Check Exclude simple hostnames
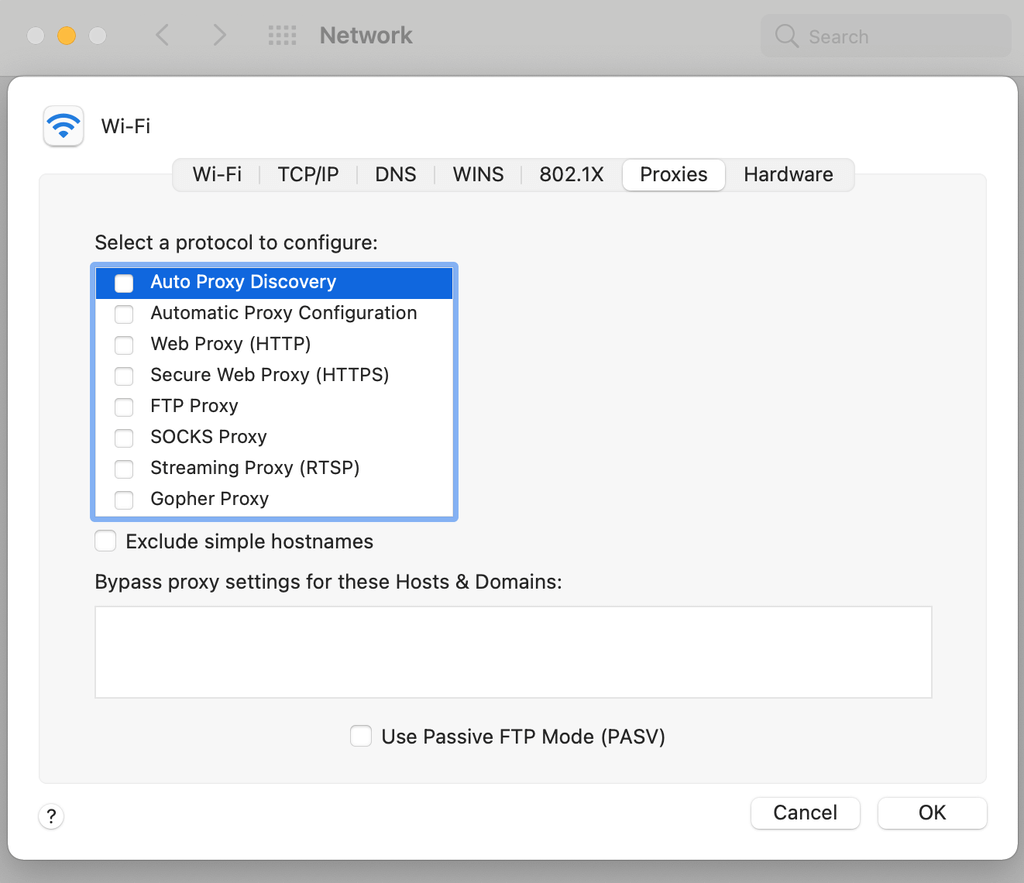 105,541
